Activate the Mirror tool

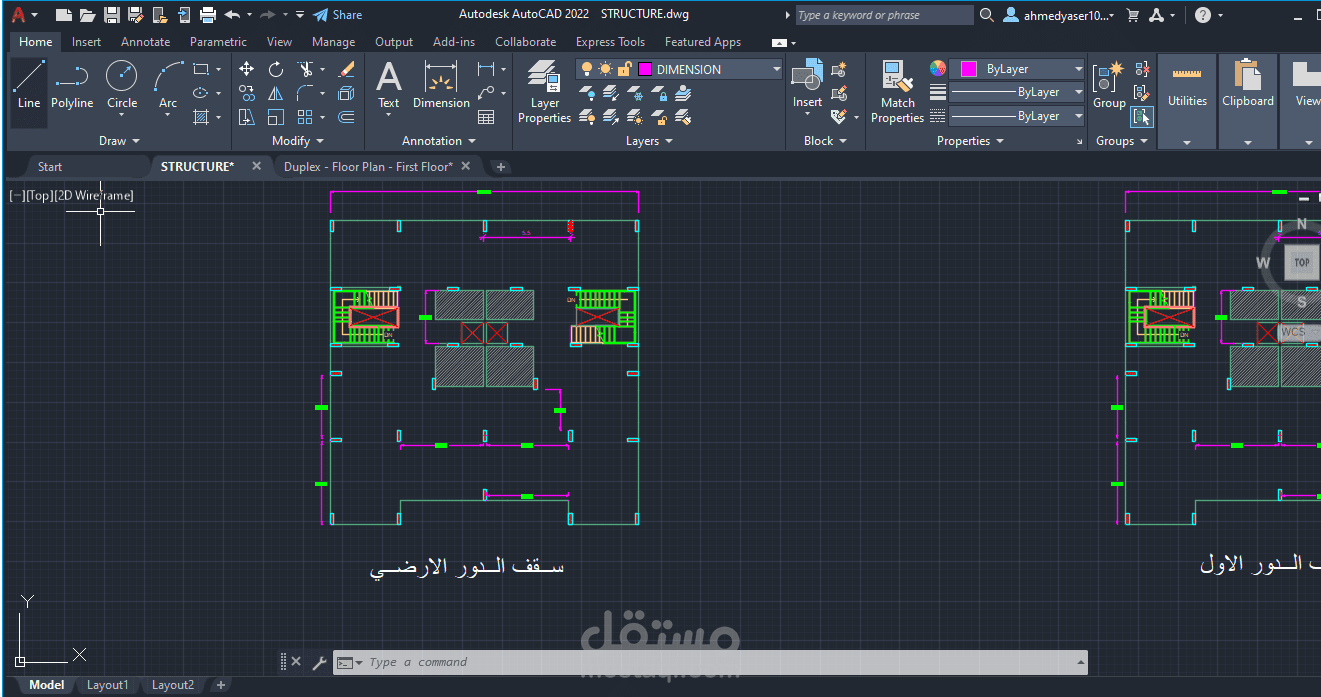(x=275, y=93)
